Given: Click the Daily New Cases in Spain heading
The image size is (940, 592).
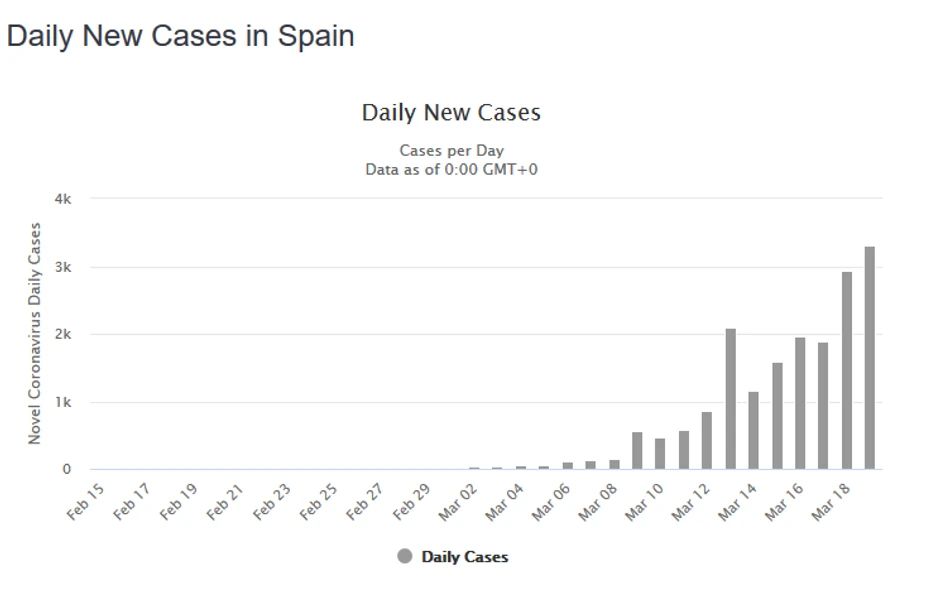Looking at the screenshot, I should click(181, 36).
